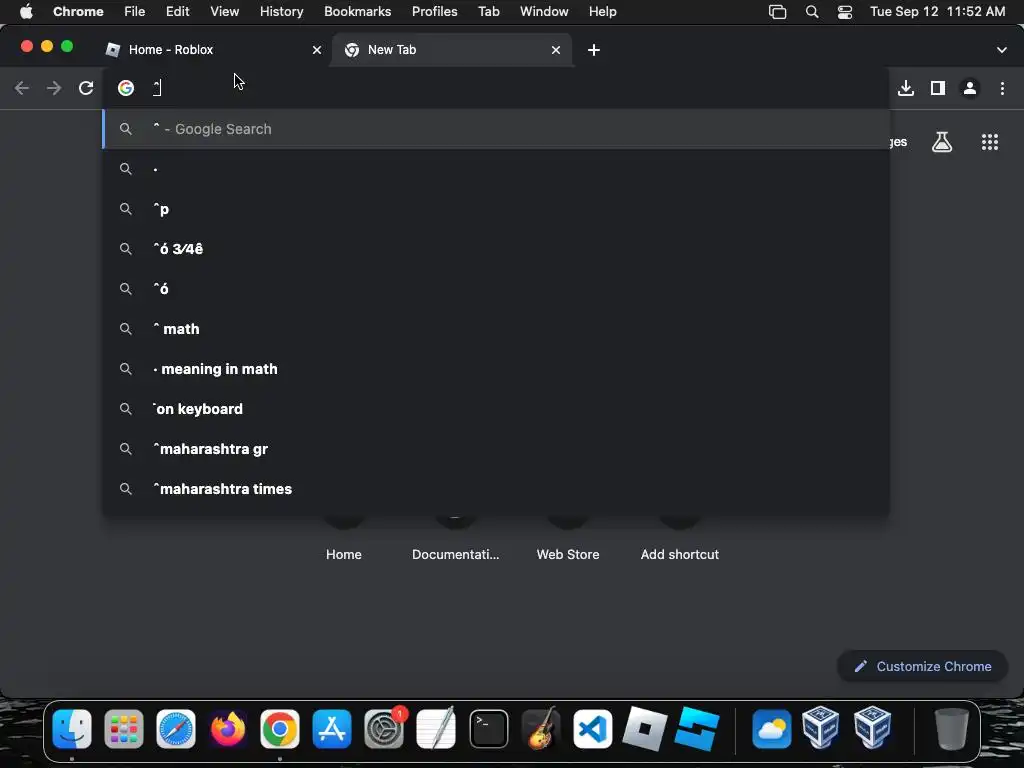This screenshot has height=768, width=1024.
Task: Open Launchpad from the dock
Action: tap(124, 728)
